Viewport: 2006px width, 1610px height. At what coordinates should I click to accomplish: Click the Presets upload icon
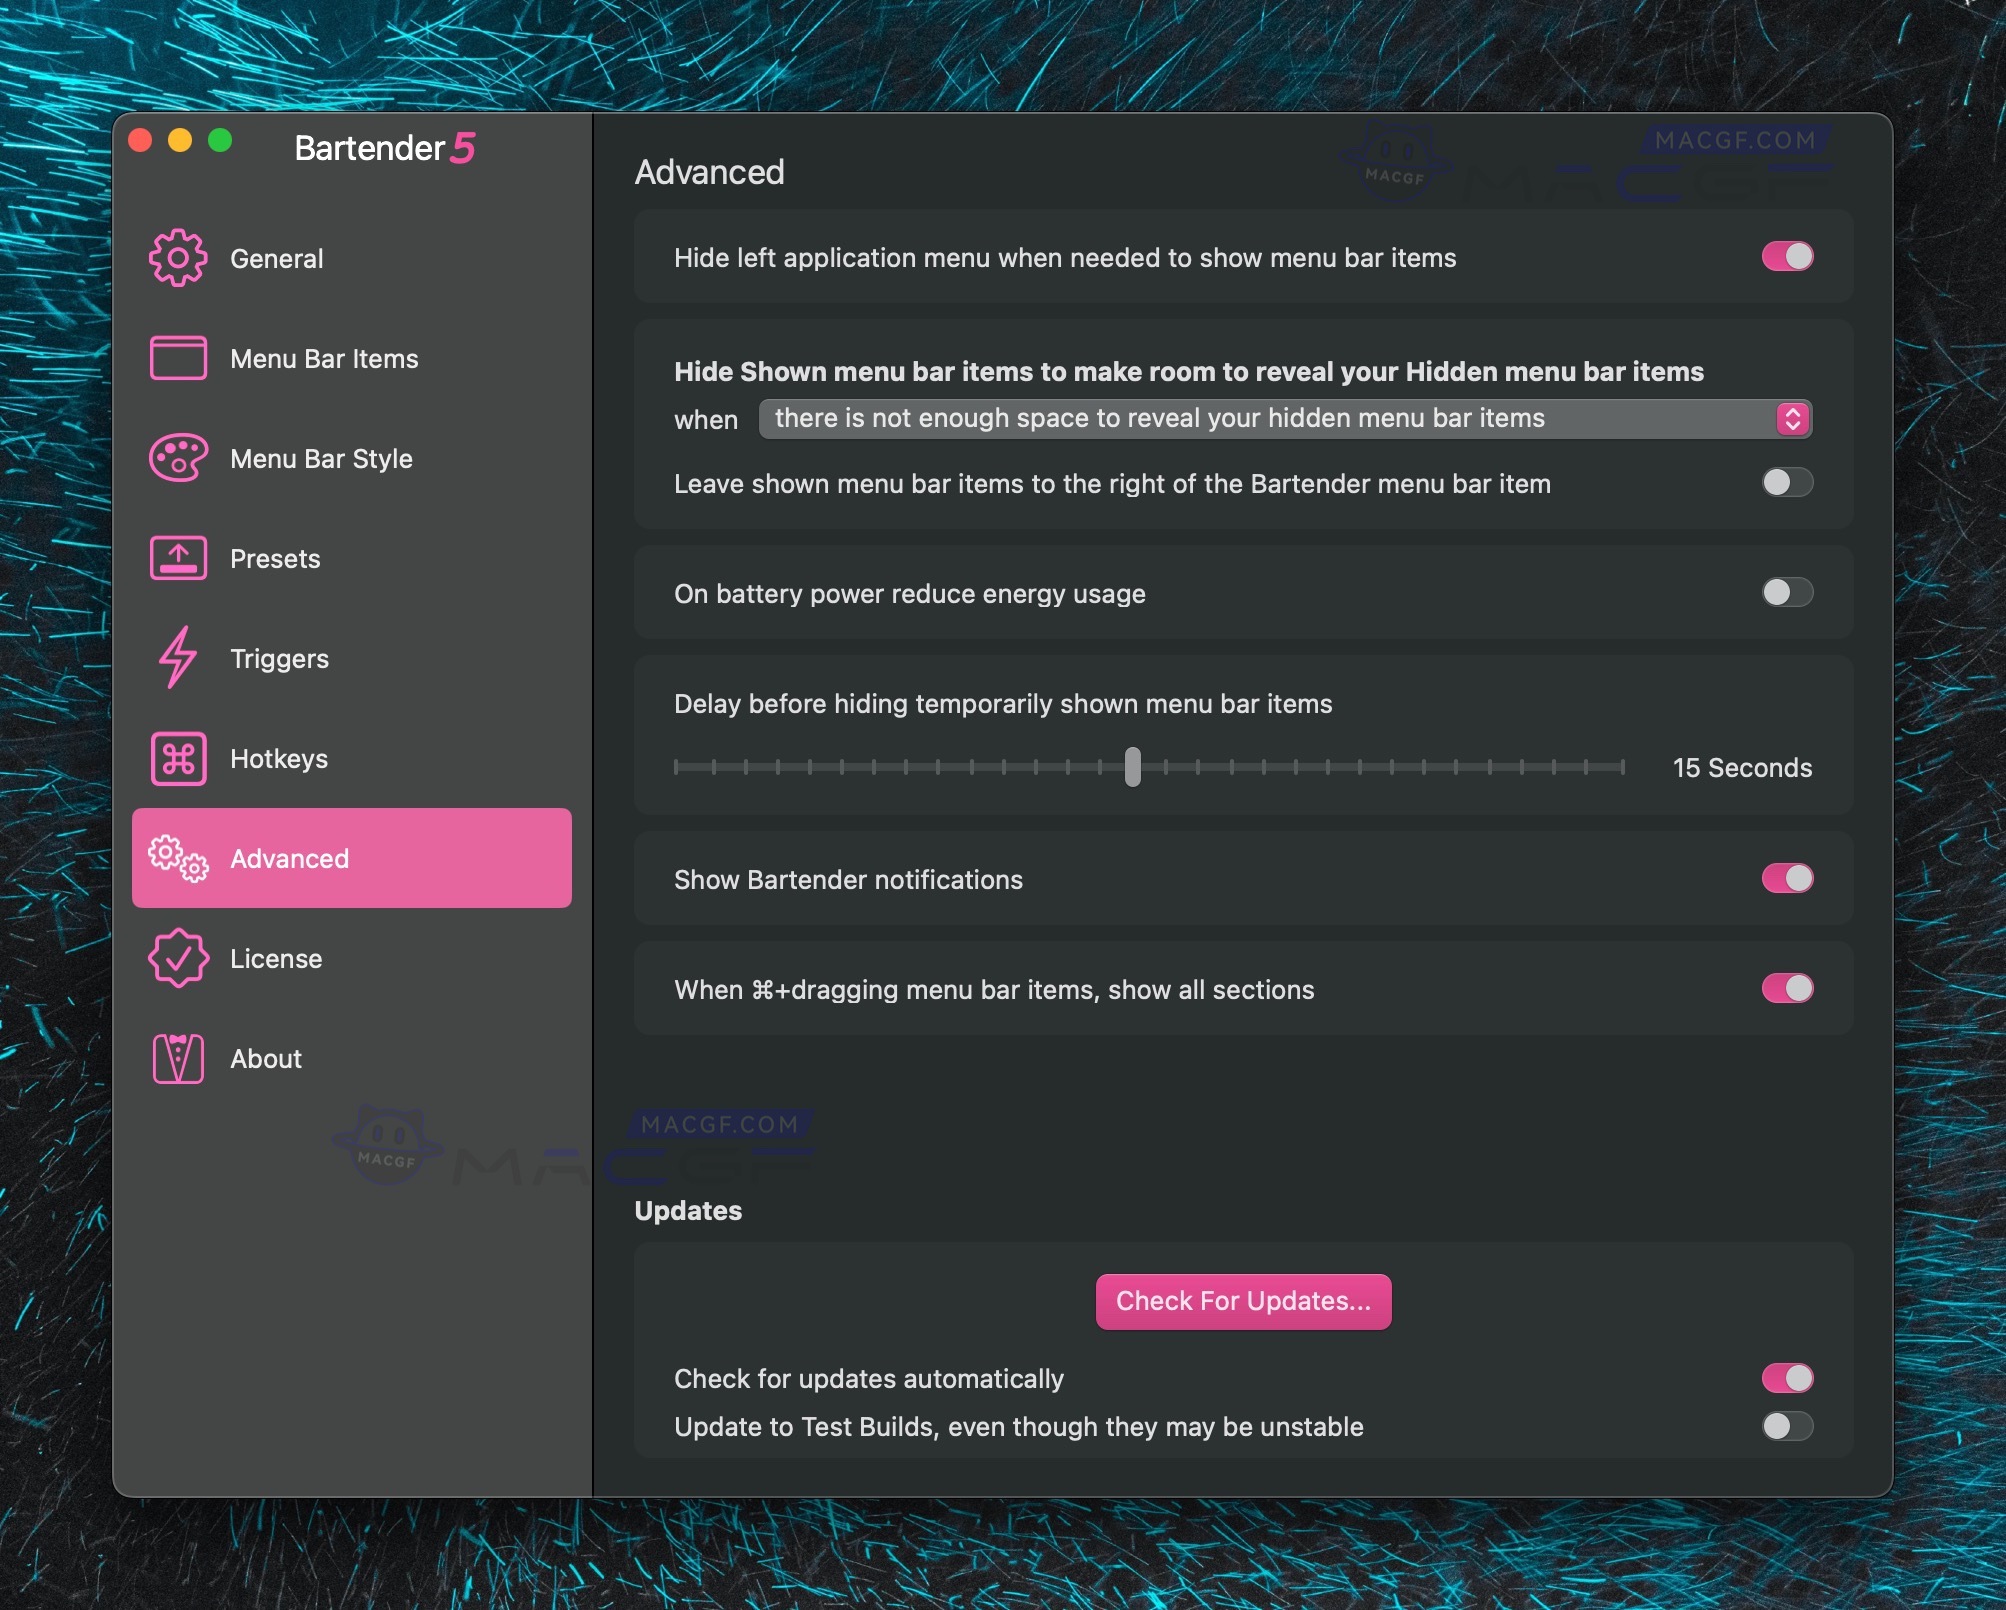coord(178,558)
